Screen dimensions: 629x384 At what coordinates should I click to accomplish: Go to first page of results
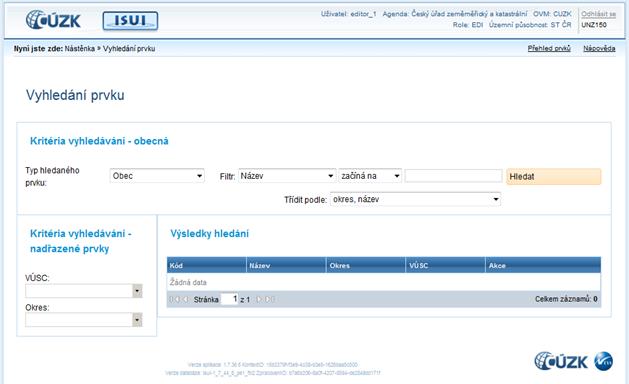(175, 299)
